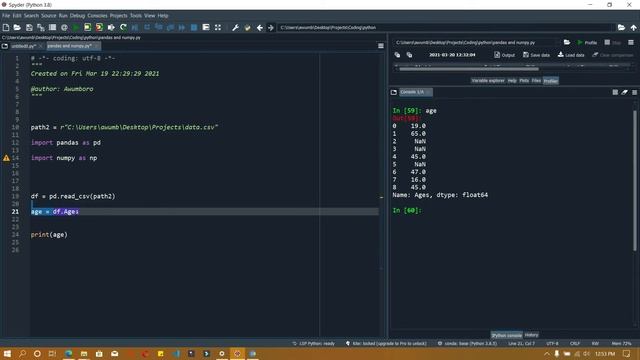Screen dimensions: 640x360
Task: Open taskbar search icon
Action: click(22, 353)
